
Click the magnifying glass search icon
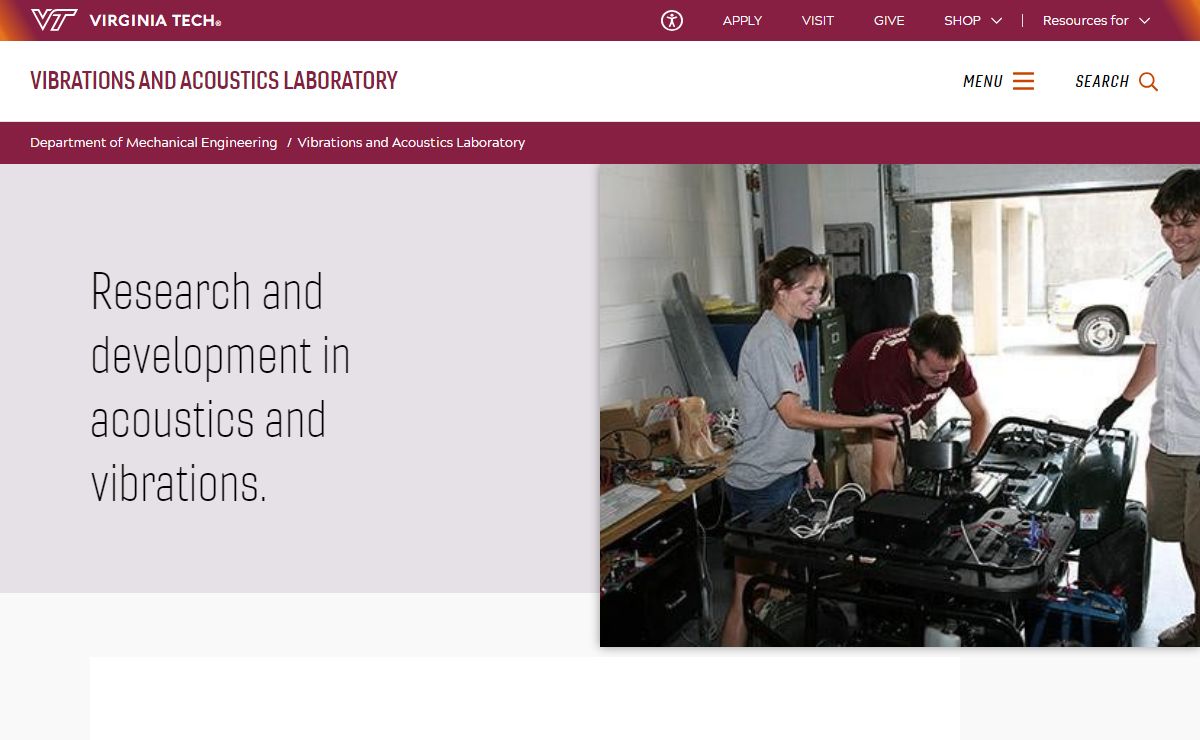point(1148,82)
